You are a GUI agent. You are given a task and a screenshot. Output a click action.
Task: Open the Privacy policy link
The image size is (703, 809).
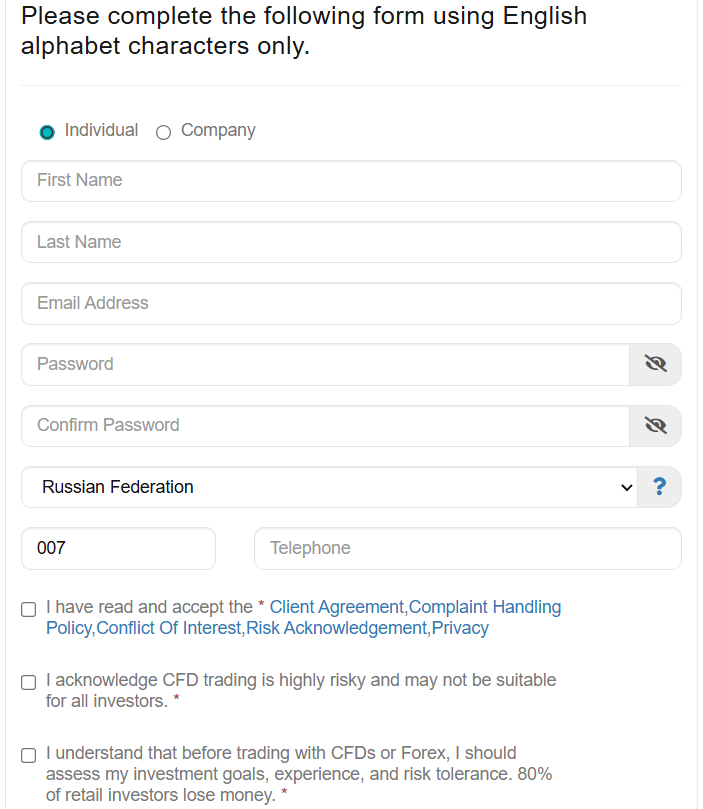(x=460, y=628)
